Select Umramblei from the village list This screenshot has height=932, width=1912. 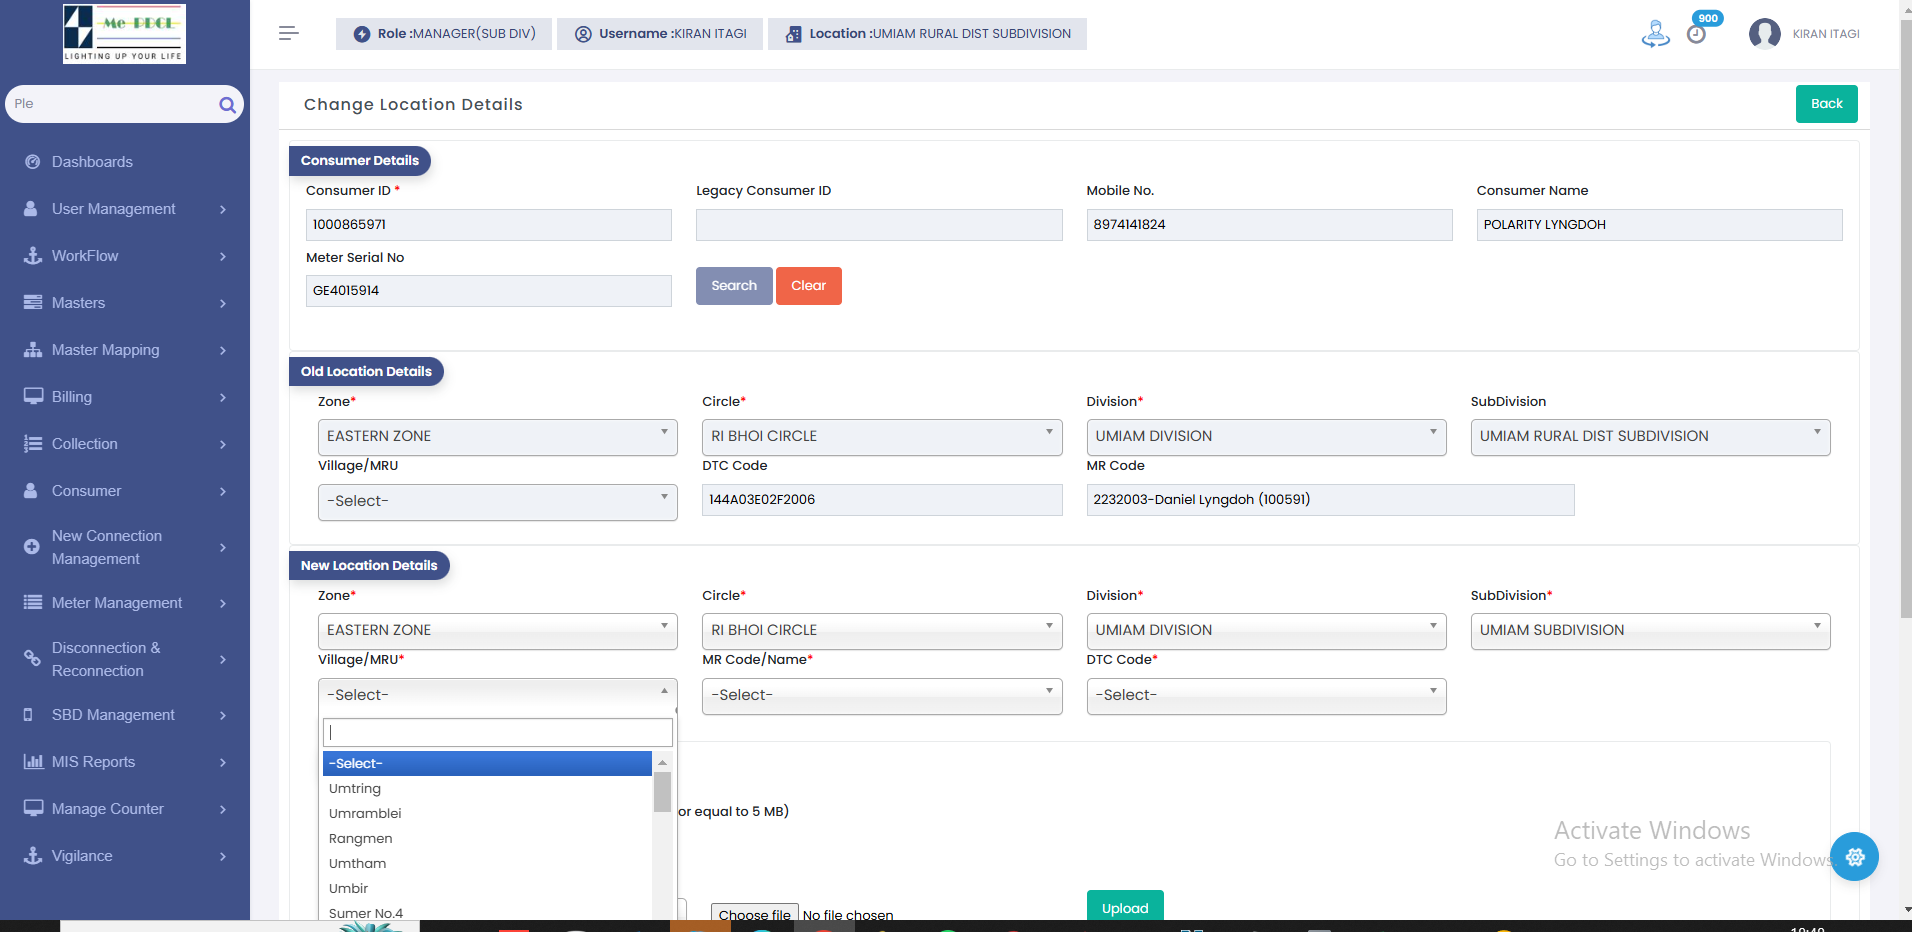pos(487,814)
